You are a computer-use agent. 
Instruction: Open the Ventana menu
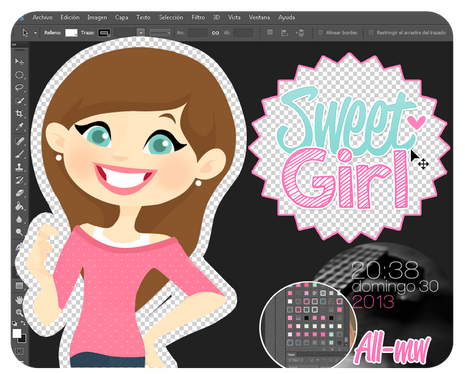coord(259,17)
